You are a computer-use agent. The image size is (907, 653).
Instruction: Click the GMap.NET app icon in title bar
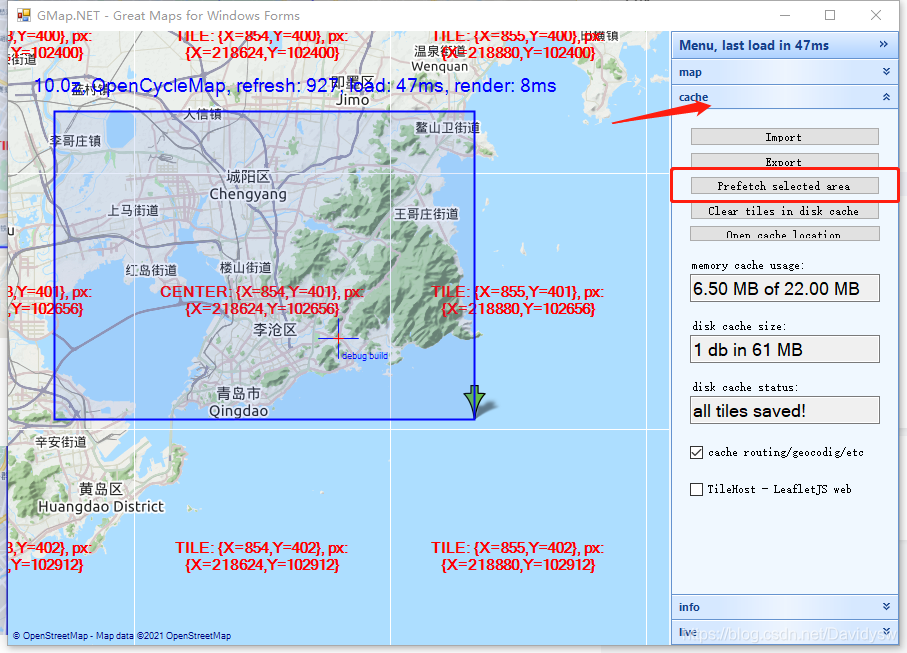pyautogui.click(x=24, y=15)
